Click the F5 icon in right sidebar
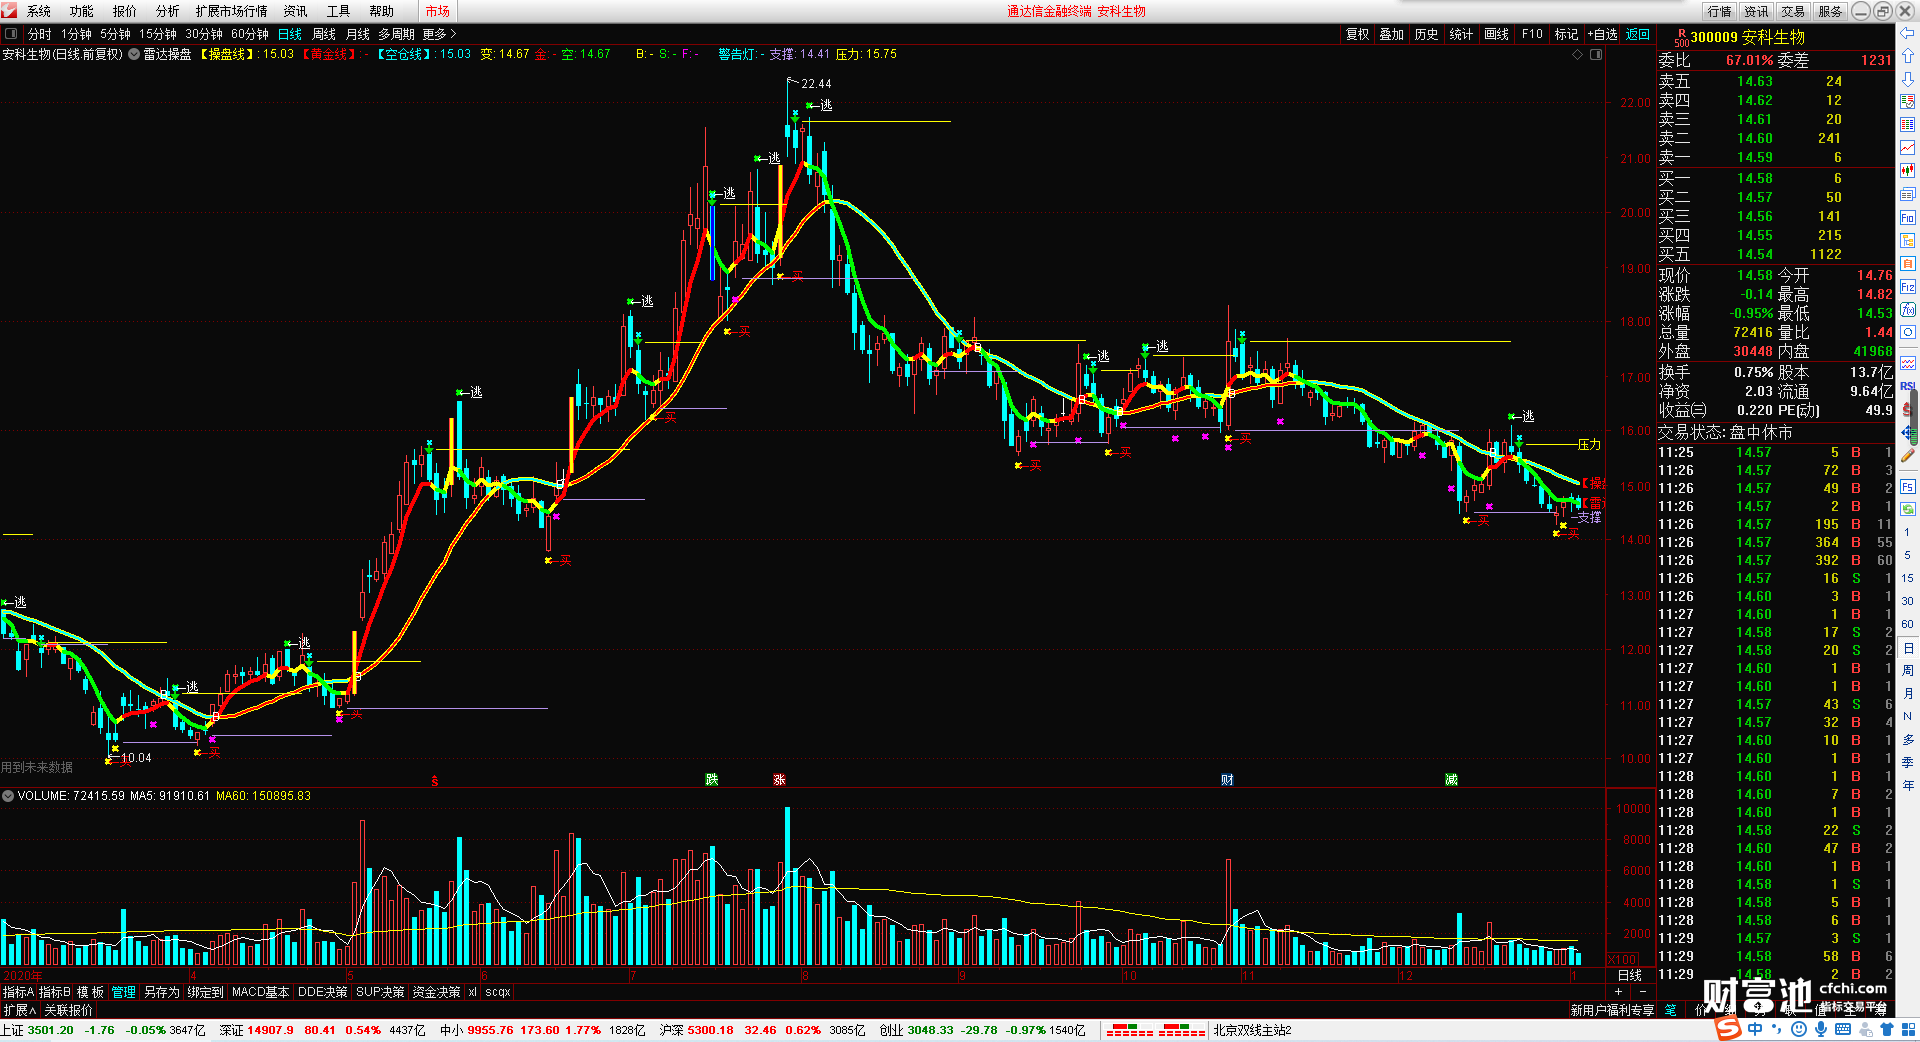 tap(1907, 487)
